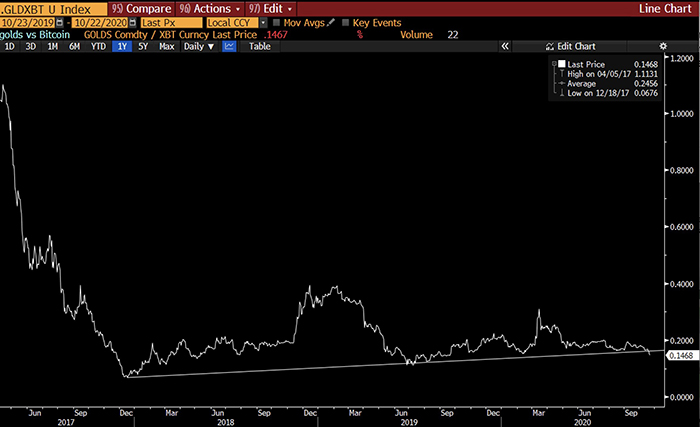700x427 pixels.
Task: Click the line chart type icon
Action: (x=229, y=46)
